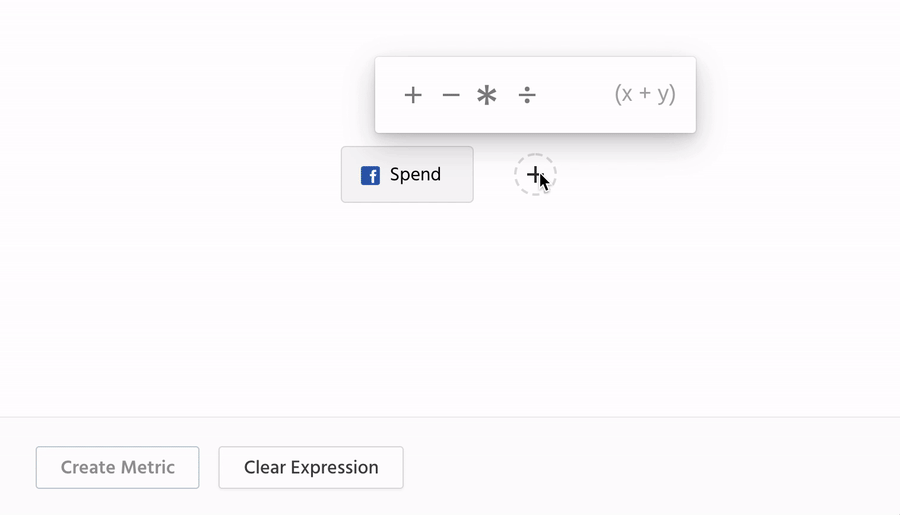Toggle the operator picker via plus circle
The width and height of the screenshot is (900, 515).
(x=535, y=175)
